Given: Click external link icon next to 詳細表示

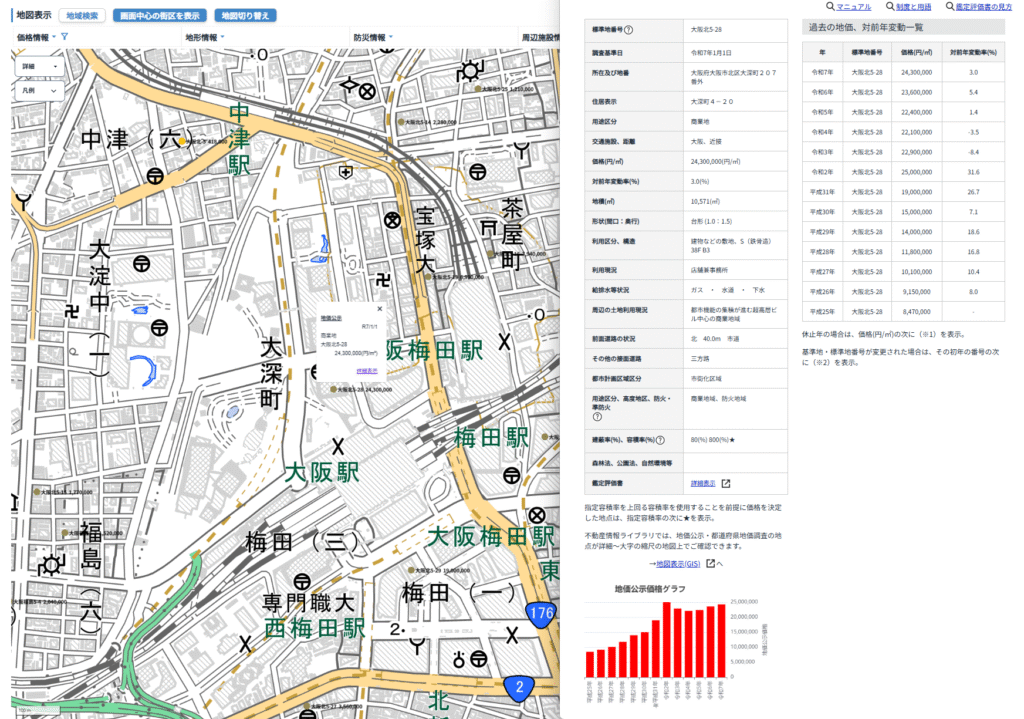Looking at the screenshot, I should tap(726, 484).
